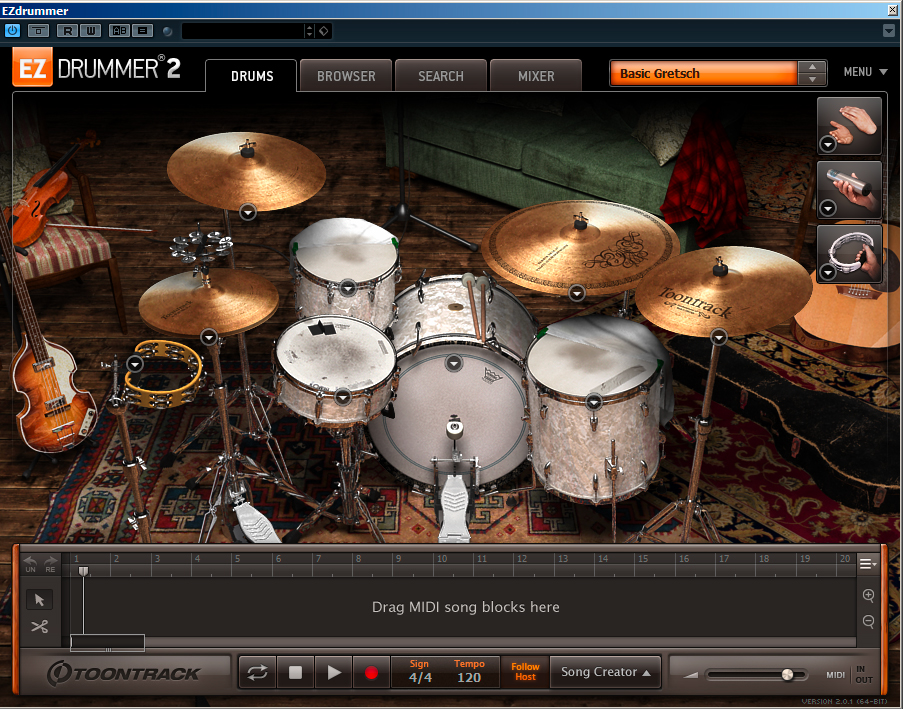Open the top-left crash cymbal dropdown
903x709 pixels.
pos(248,213)
